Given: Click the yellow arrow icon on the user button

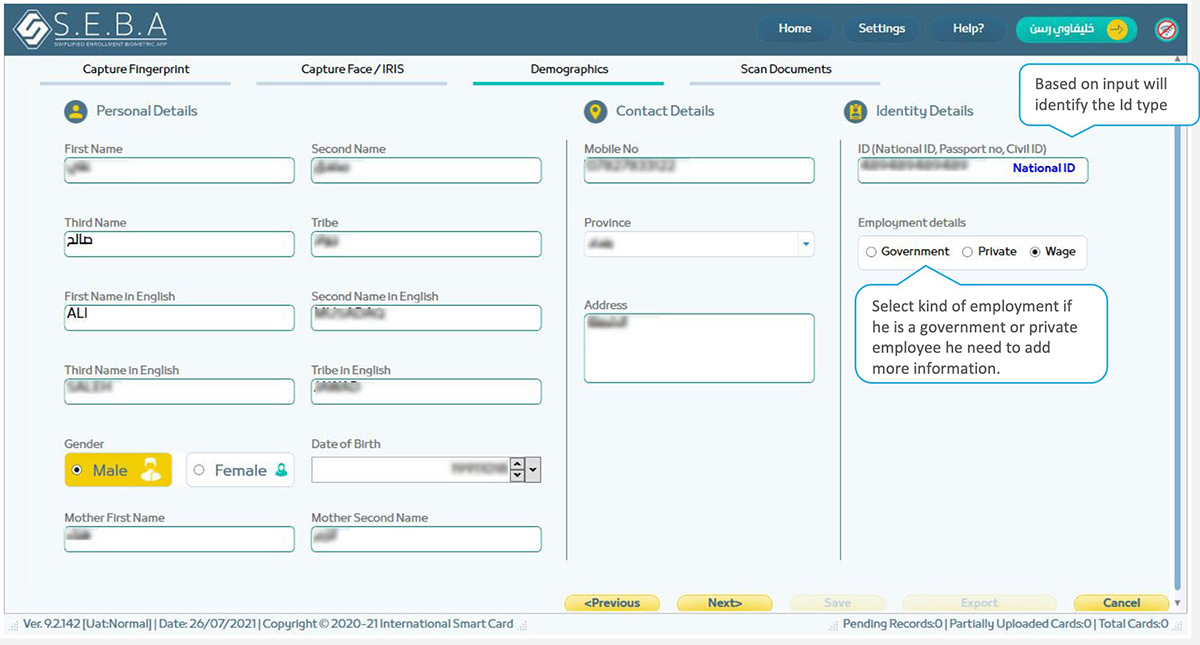Looking at the screenshot, I should (1117, 29).
